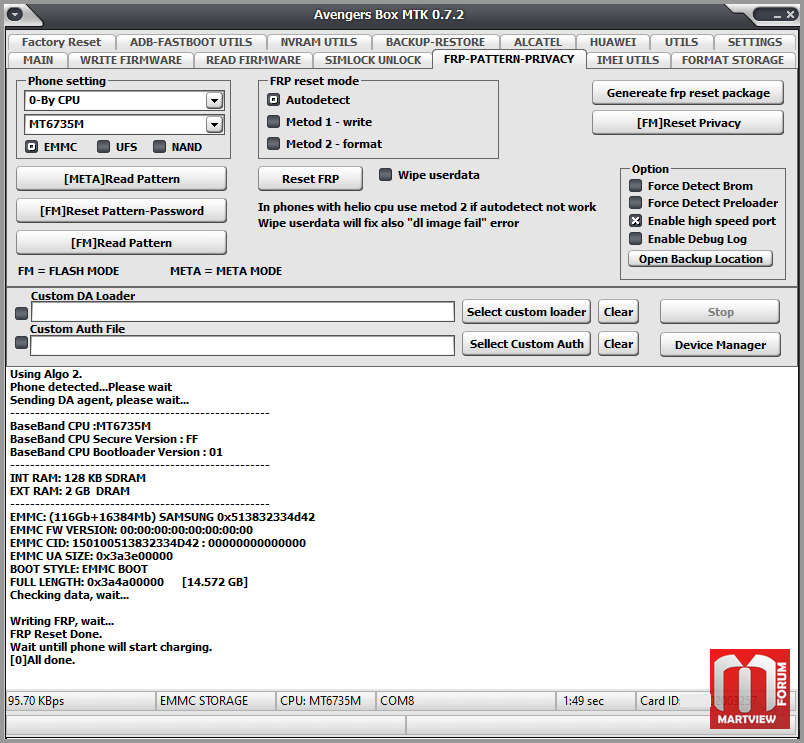
Task: Clear the Custom Auth File field
Action: click(618, 344)
